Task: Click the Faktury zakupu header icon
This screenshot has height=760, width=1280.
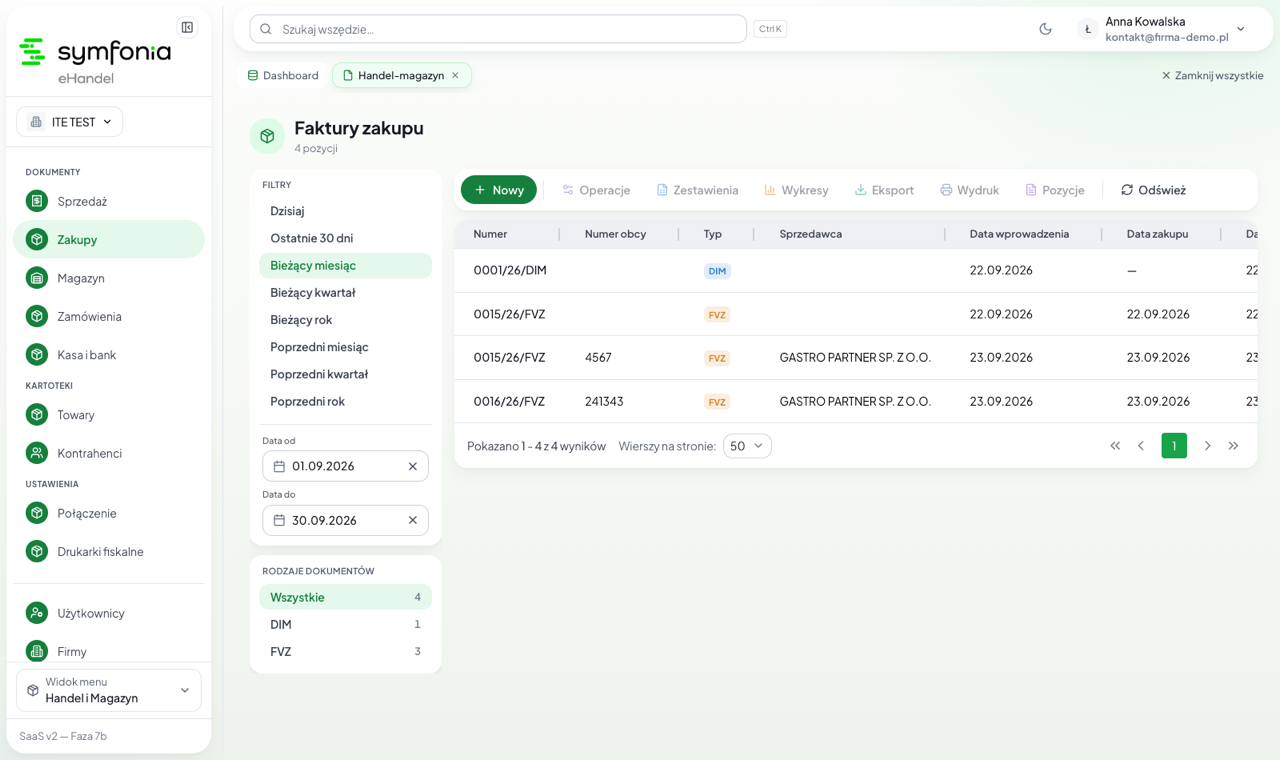Action: coord(267,136)
